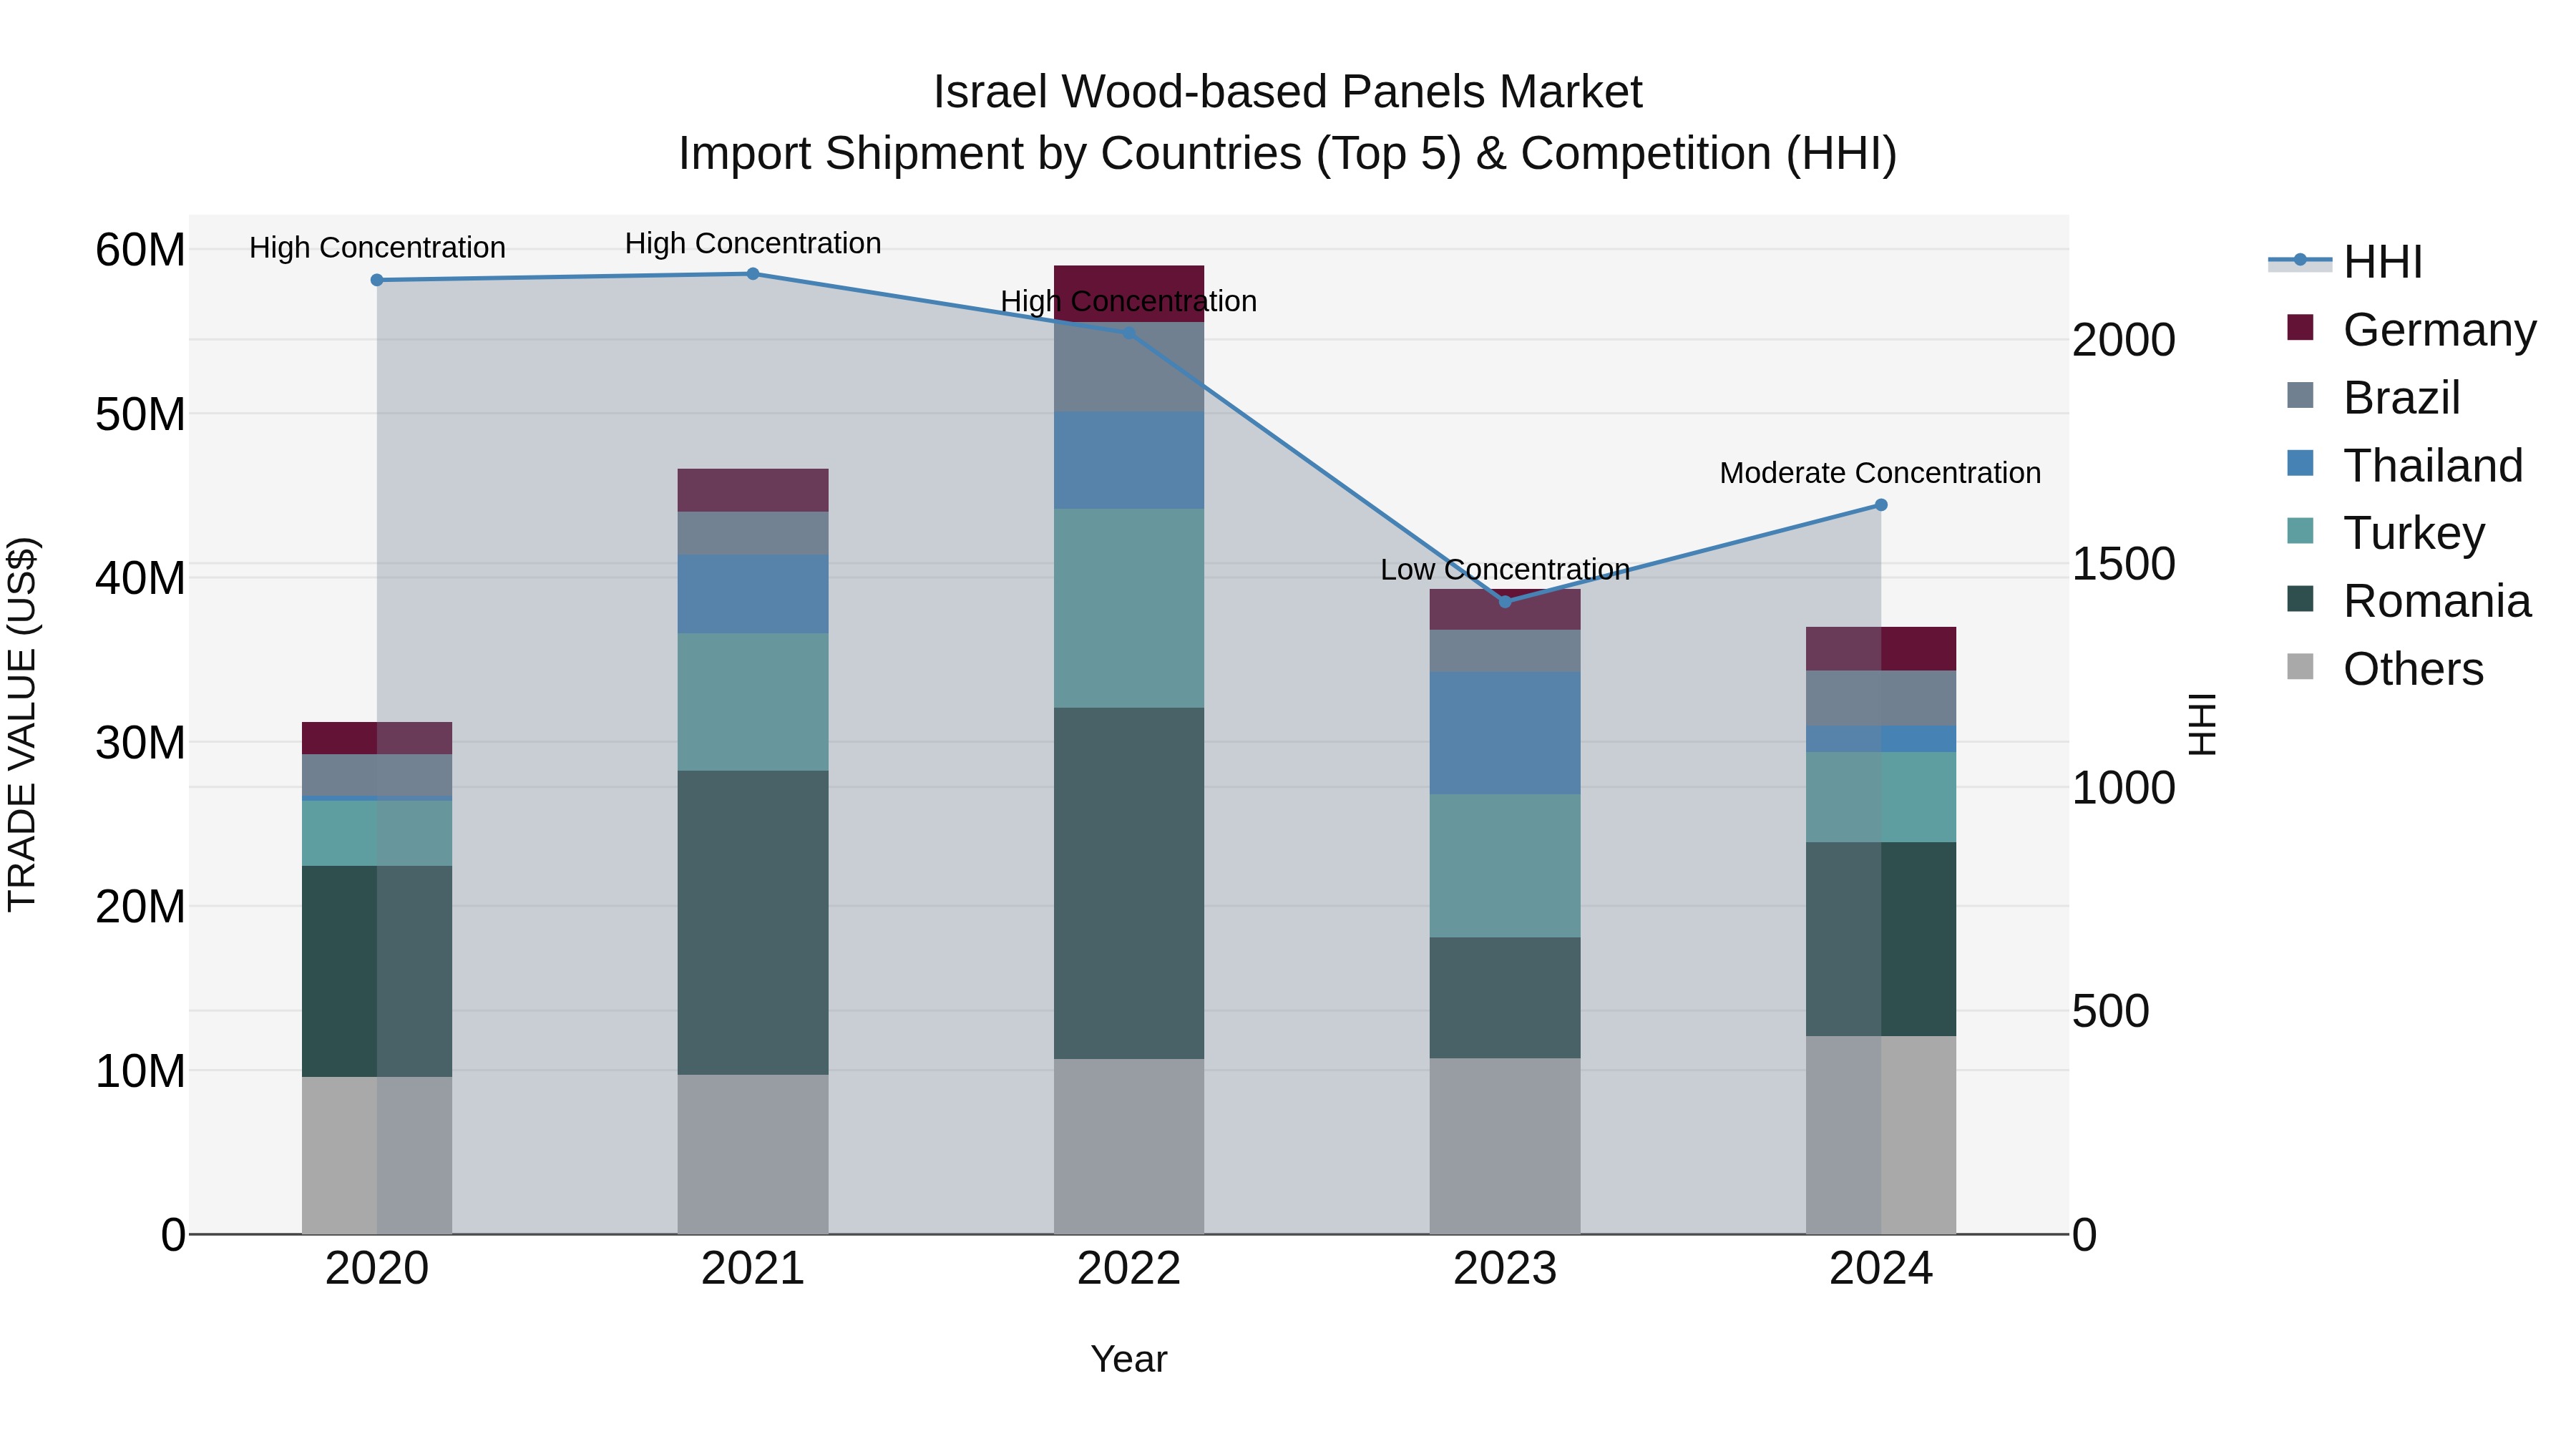Click the 30M left axis tick label
Image resolution: width=2576 pixels, height=1449 pixels.
click(x=140, y=742)
